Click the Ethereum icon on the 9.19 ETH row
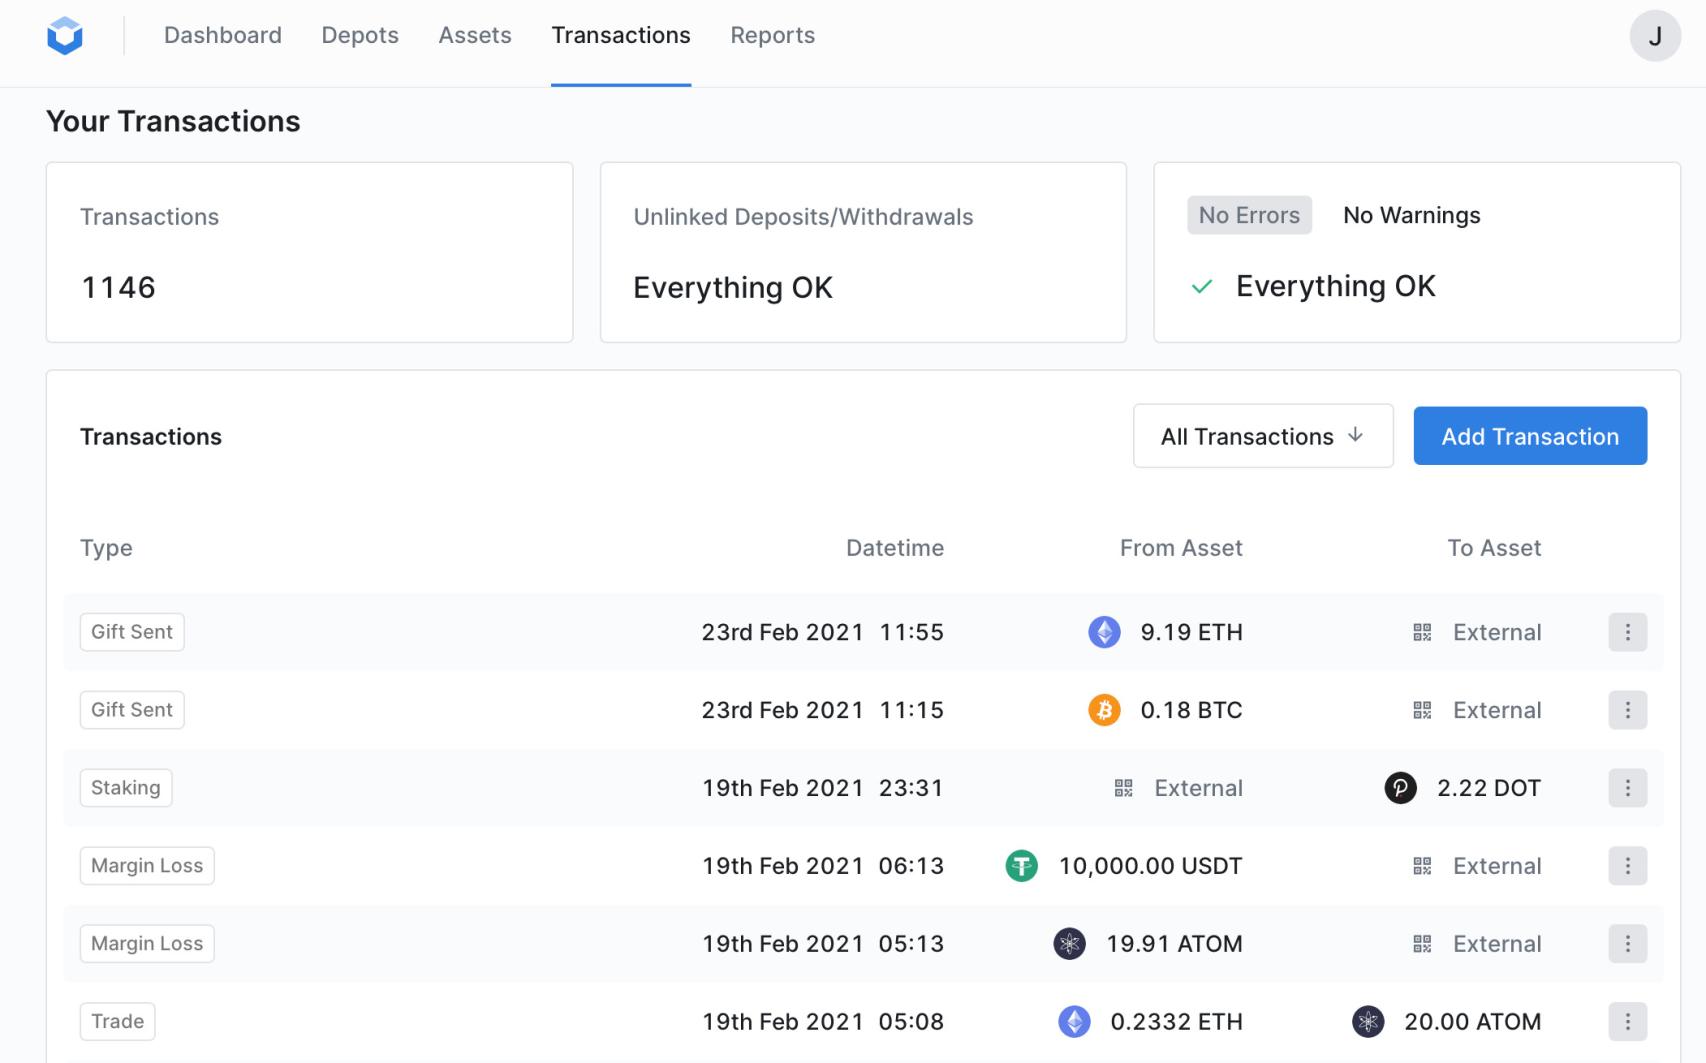The image size is (1706, 1063). tap(1104, 632)
